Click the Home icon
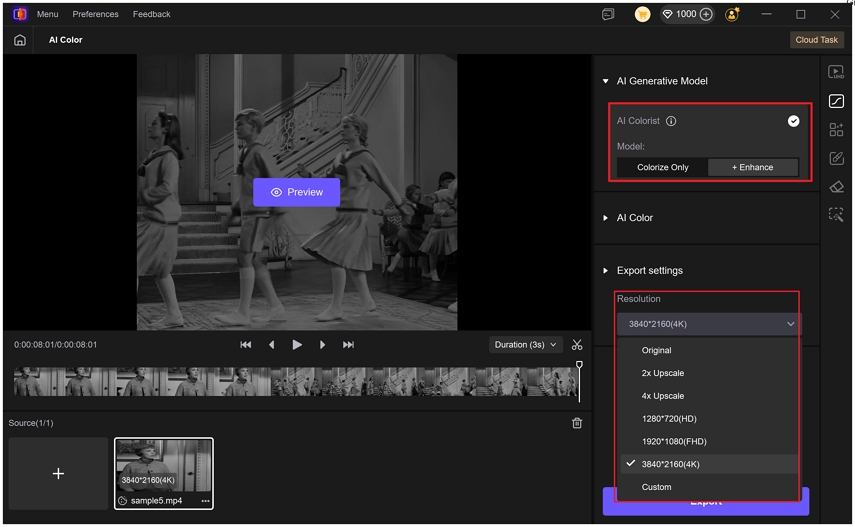The height and width of the screenshot is (527, 855). pos(20,40)
